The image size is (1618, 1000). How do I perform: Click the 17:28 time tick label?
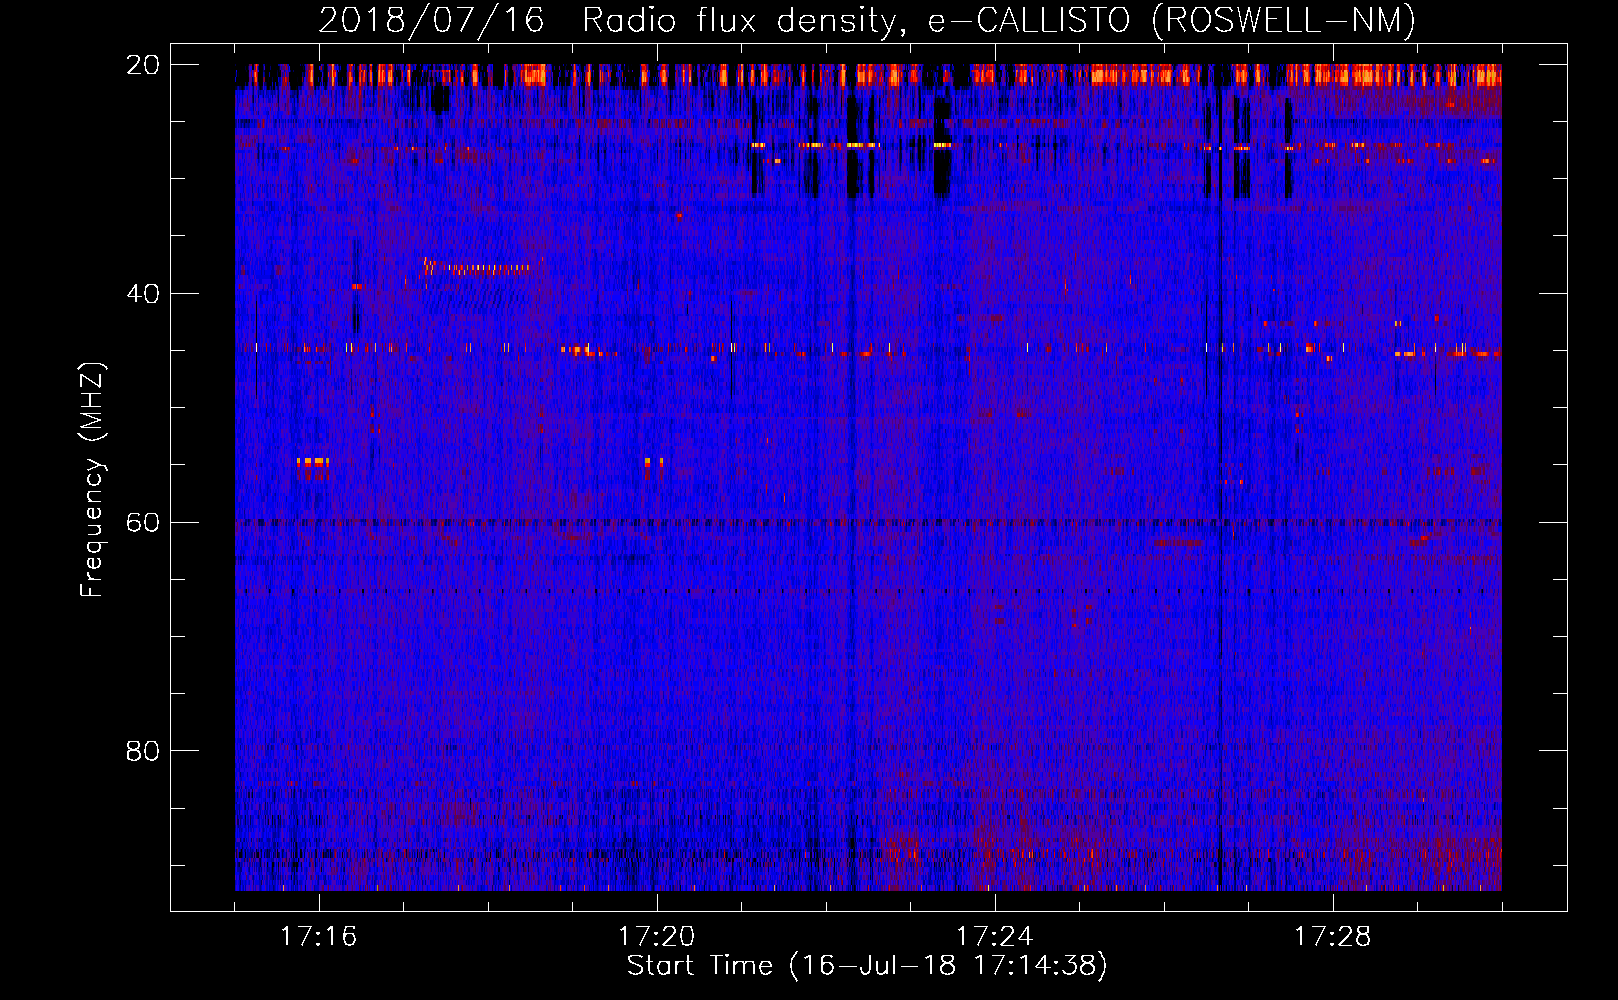[1332, 937]
